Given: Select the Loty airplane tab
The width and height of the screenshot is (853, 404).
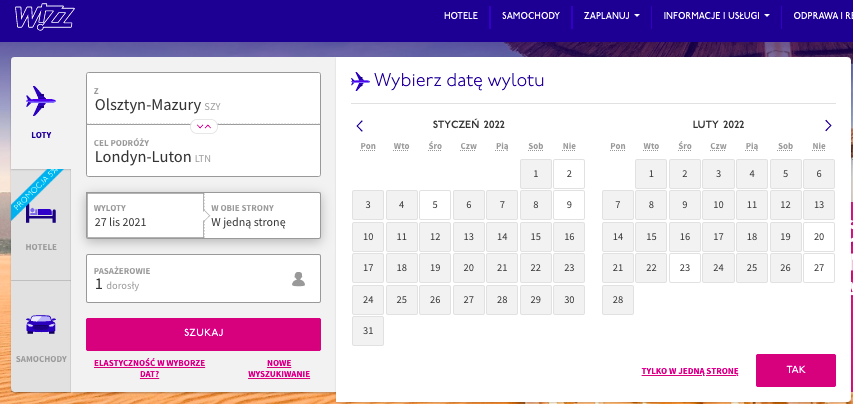Looking at the screenshot, I should tap(41, 110).
